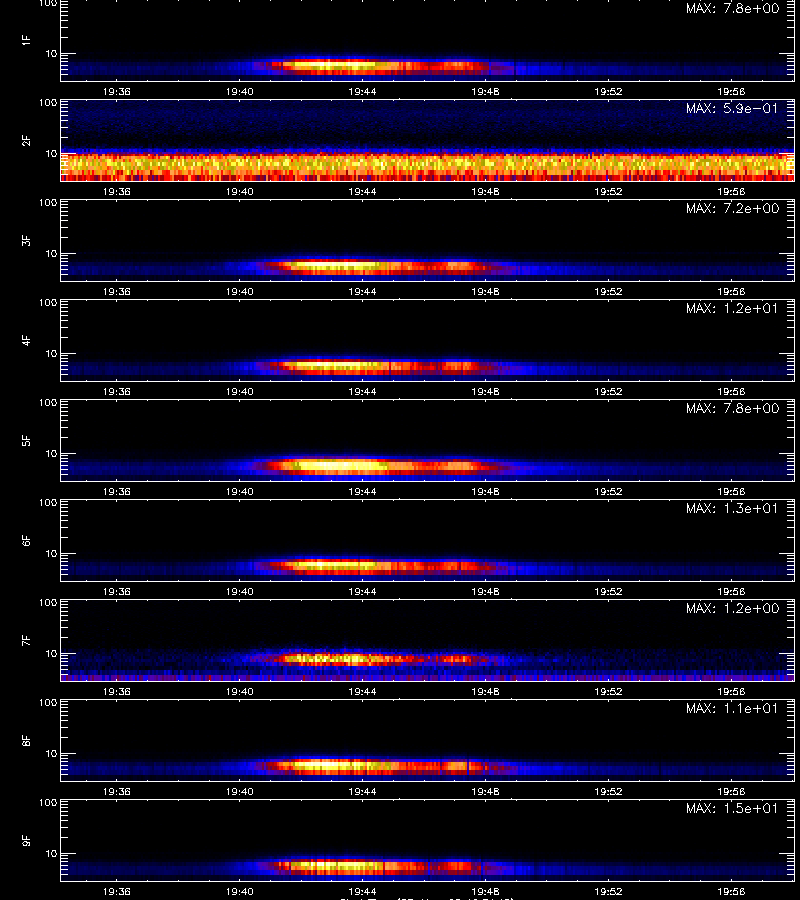The height and width of the screenshot is (900, 800).
Task: Click the 19:52 tick label under 5F panel
Action: click(x=608, y=491)
